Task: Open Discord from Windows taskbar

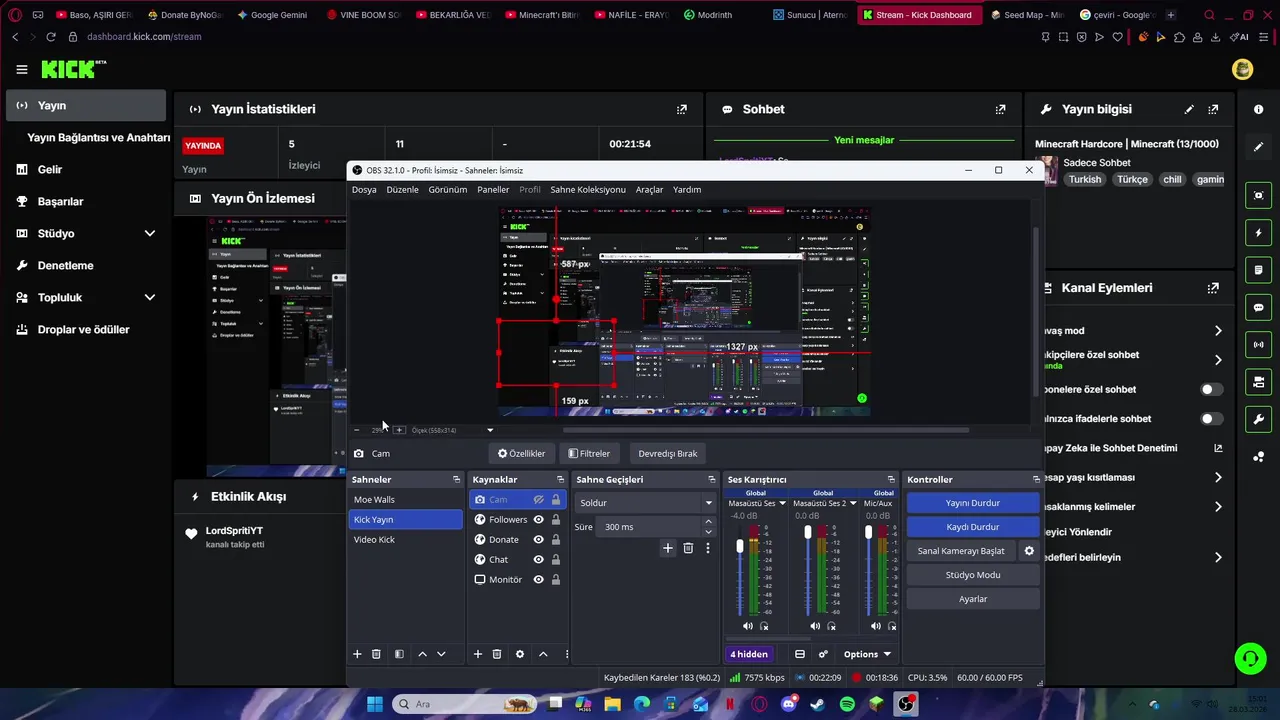Action: point(789,704)
